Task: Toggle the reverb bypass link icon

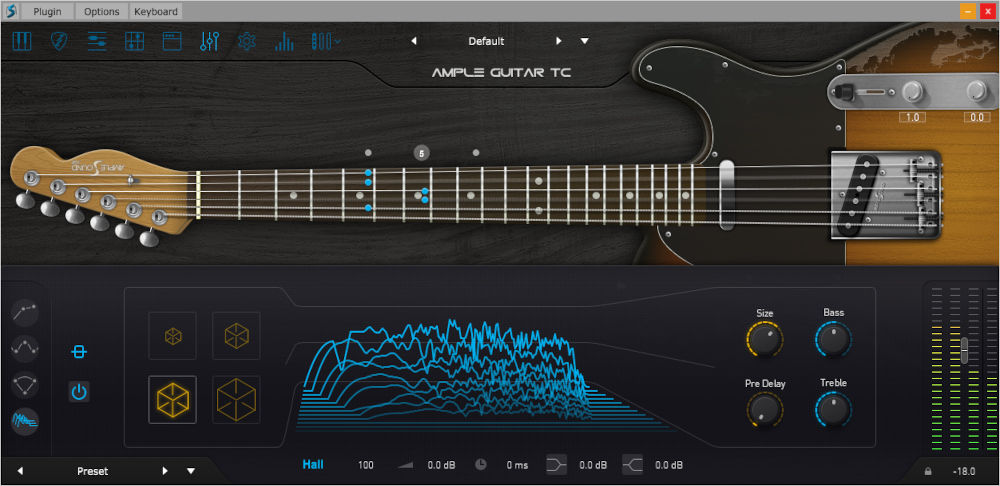Action: point(79,352)
